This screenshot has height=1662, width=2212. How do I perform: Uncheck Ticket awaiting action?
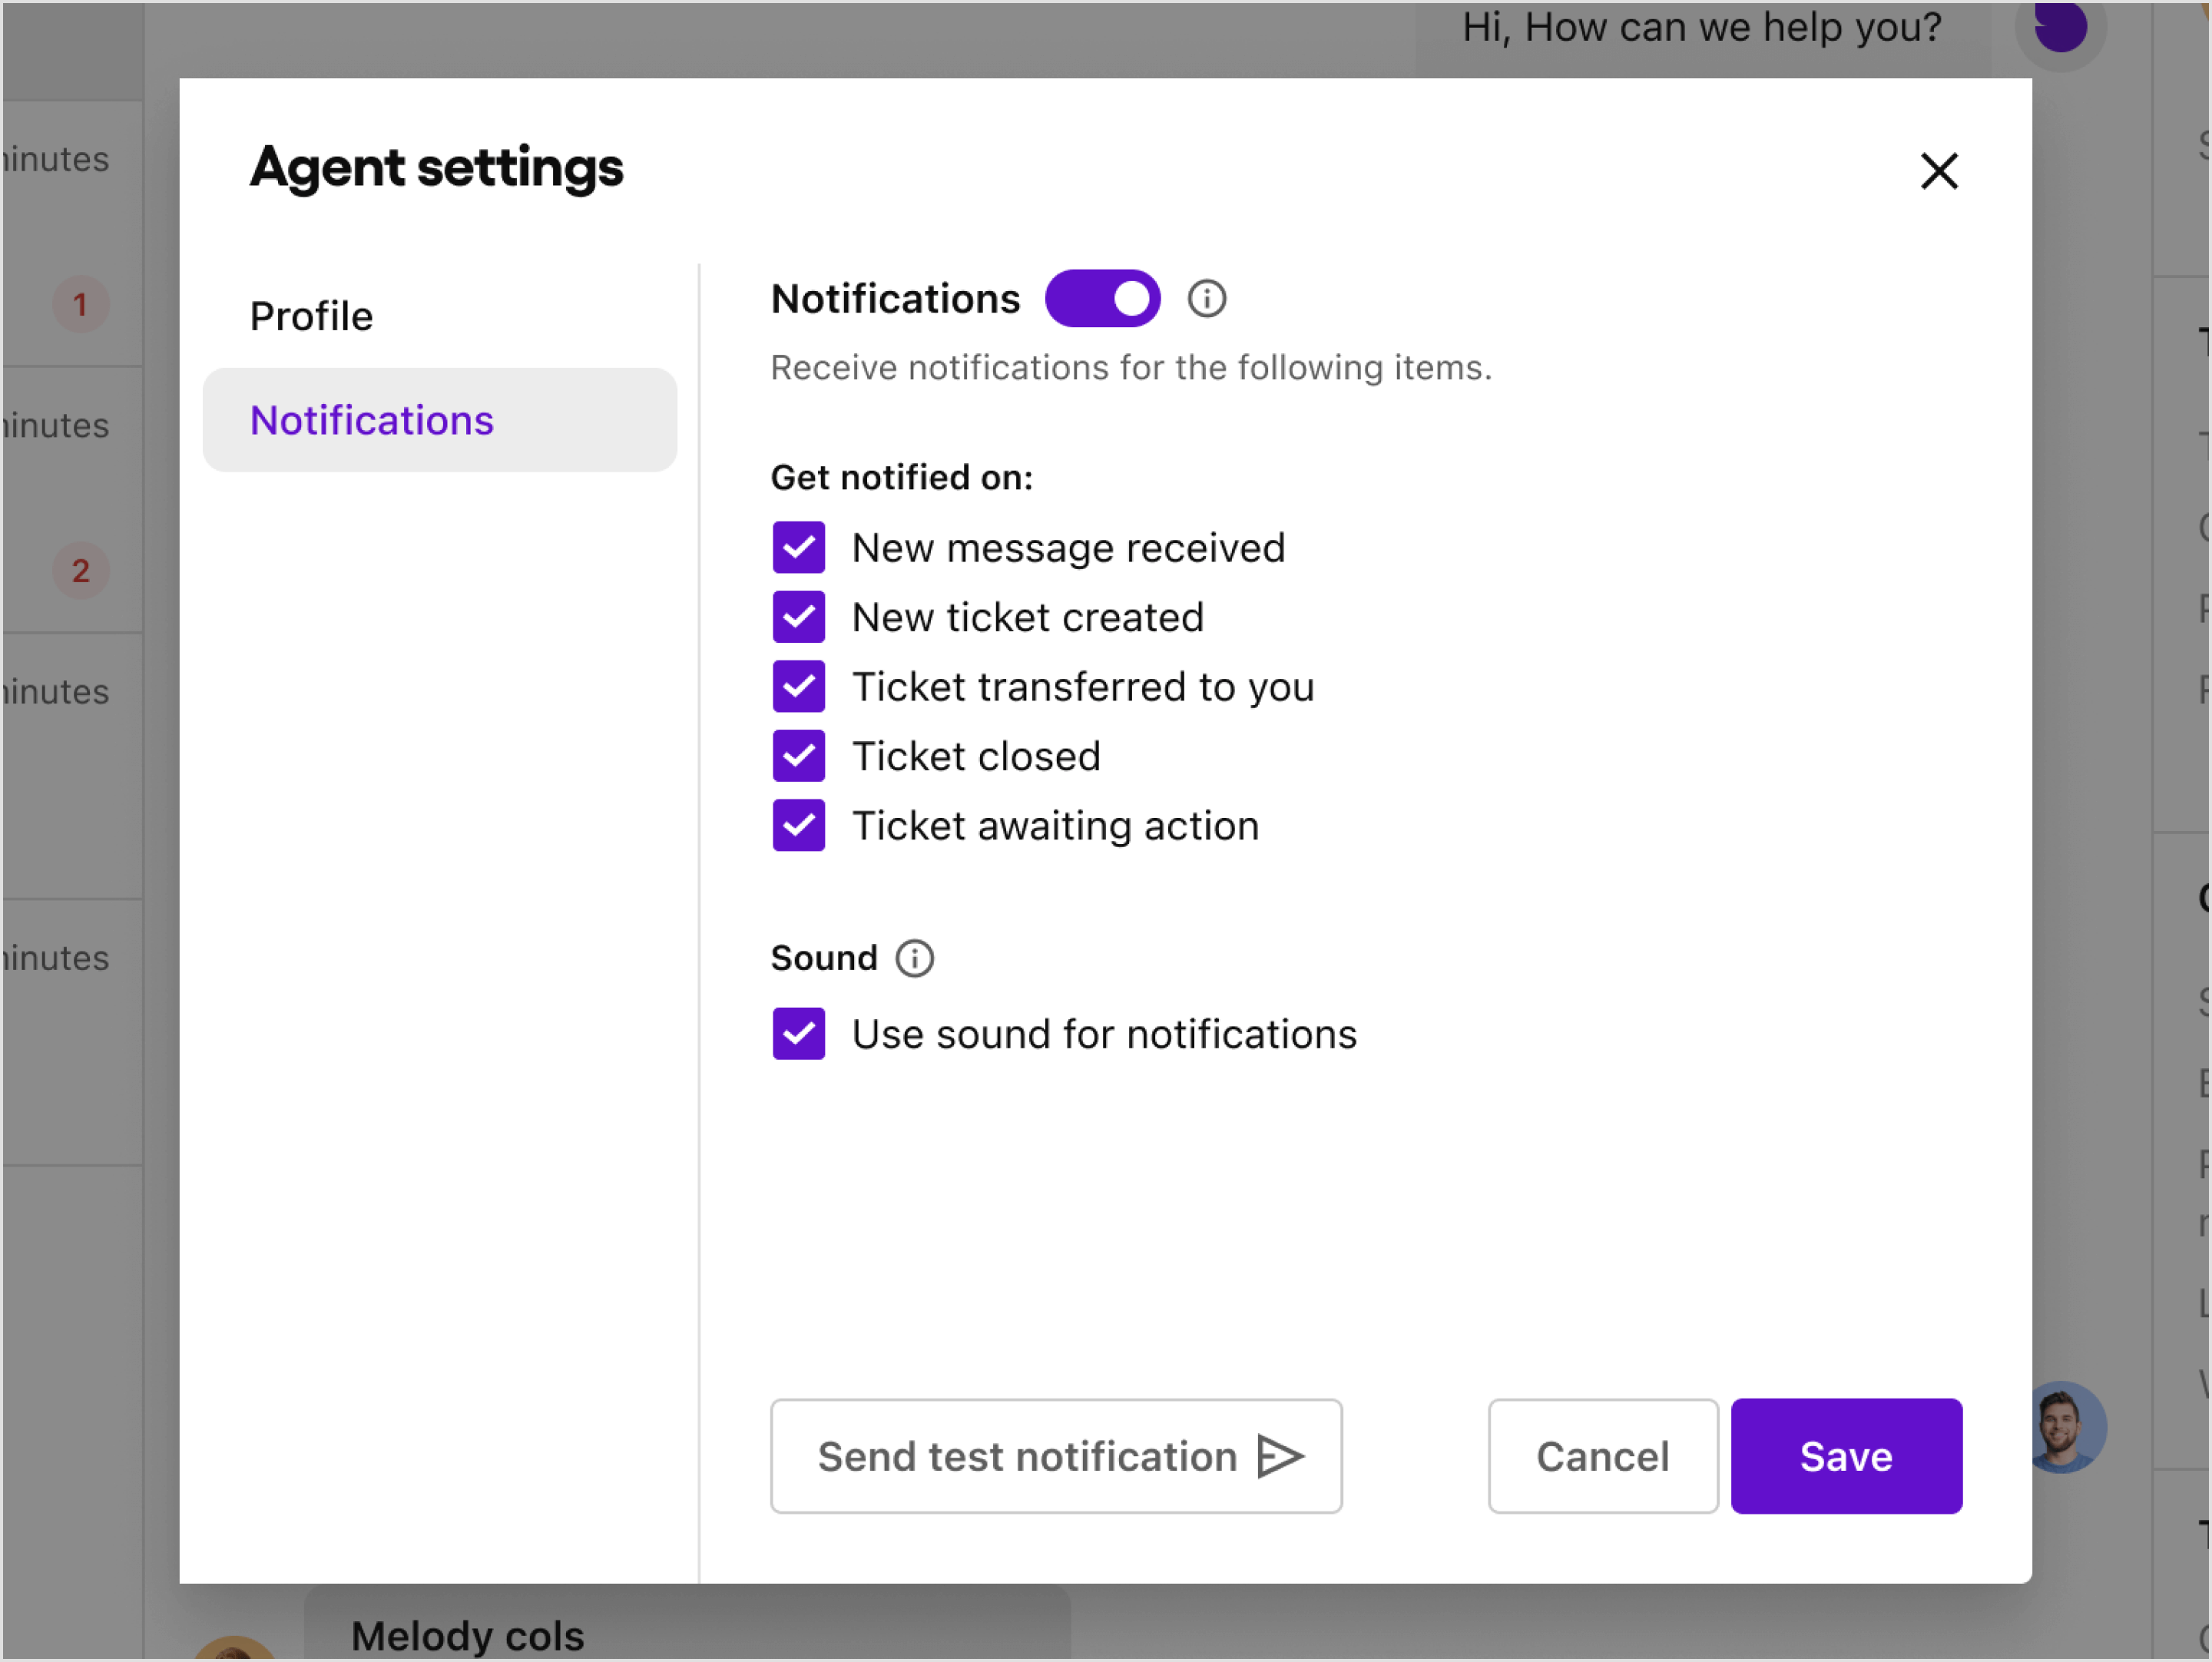798,825
